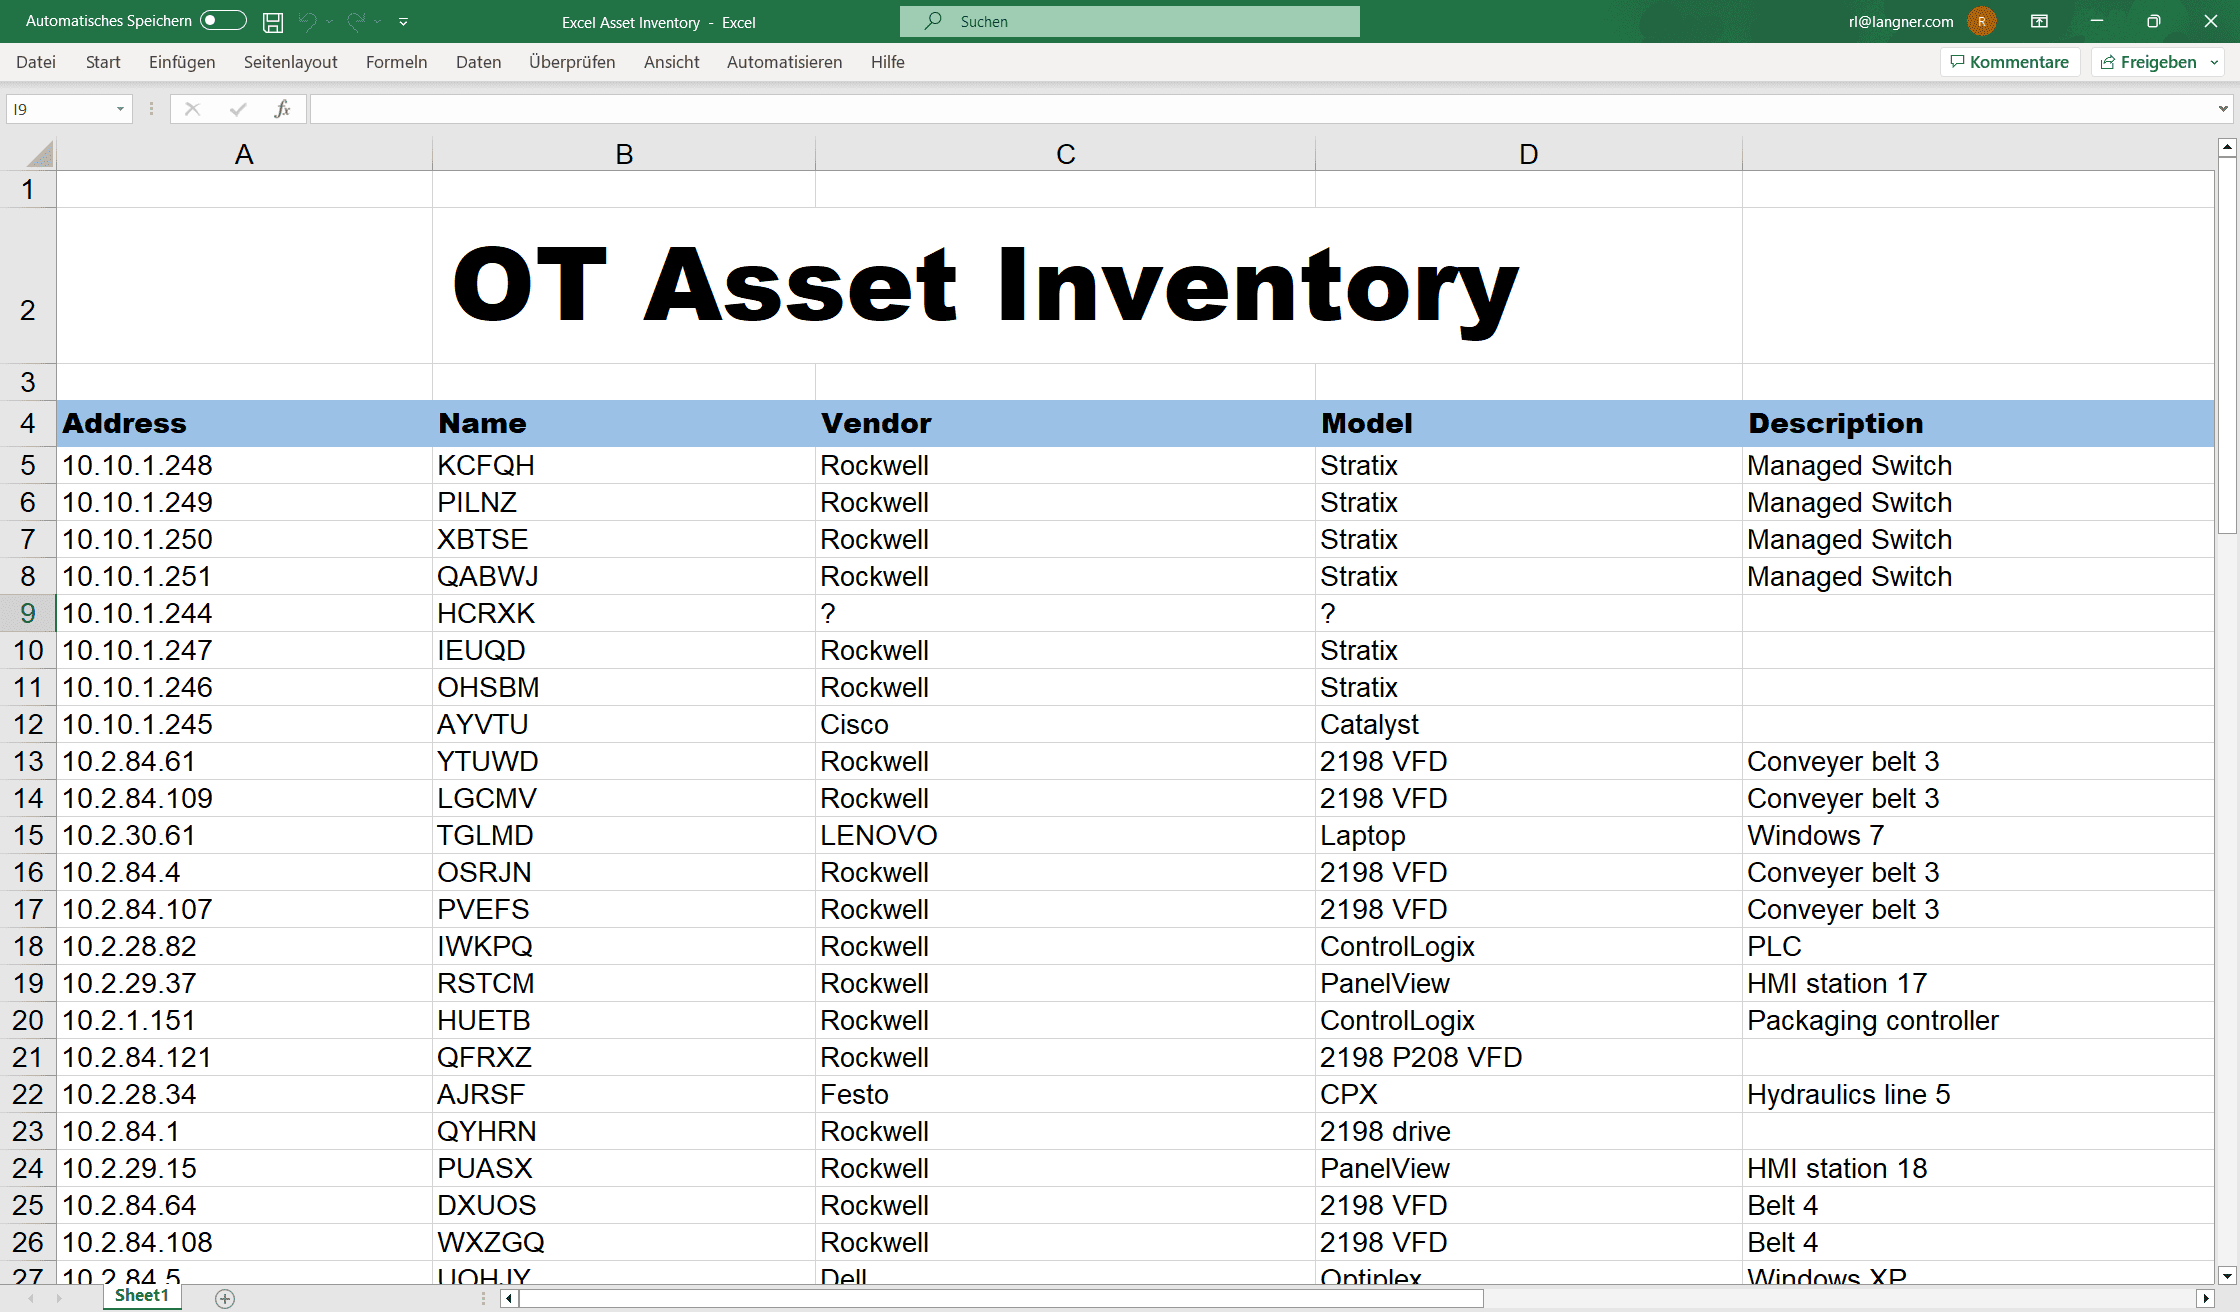Click the Address header cell
The width and height of the screenshot is (2240, 1312).
[x=244, y=423]
